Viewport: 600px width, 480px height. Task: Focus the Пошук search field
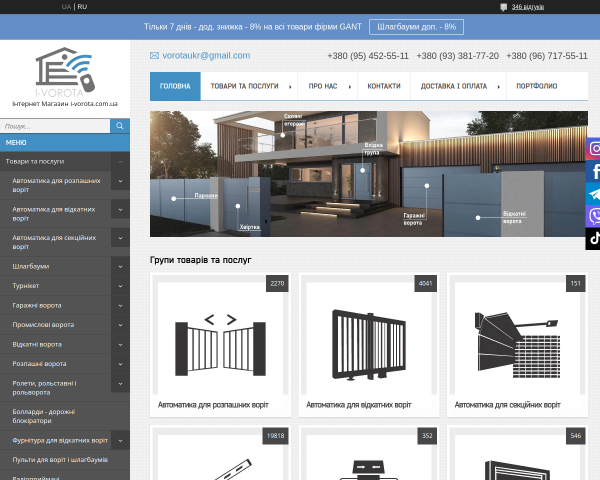point(55,126)
